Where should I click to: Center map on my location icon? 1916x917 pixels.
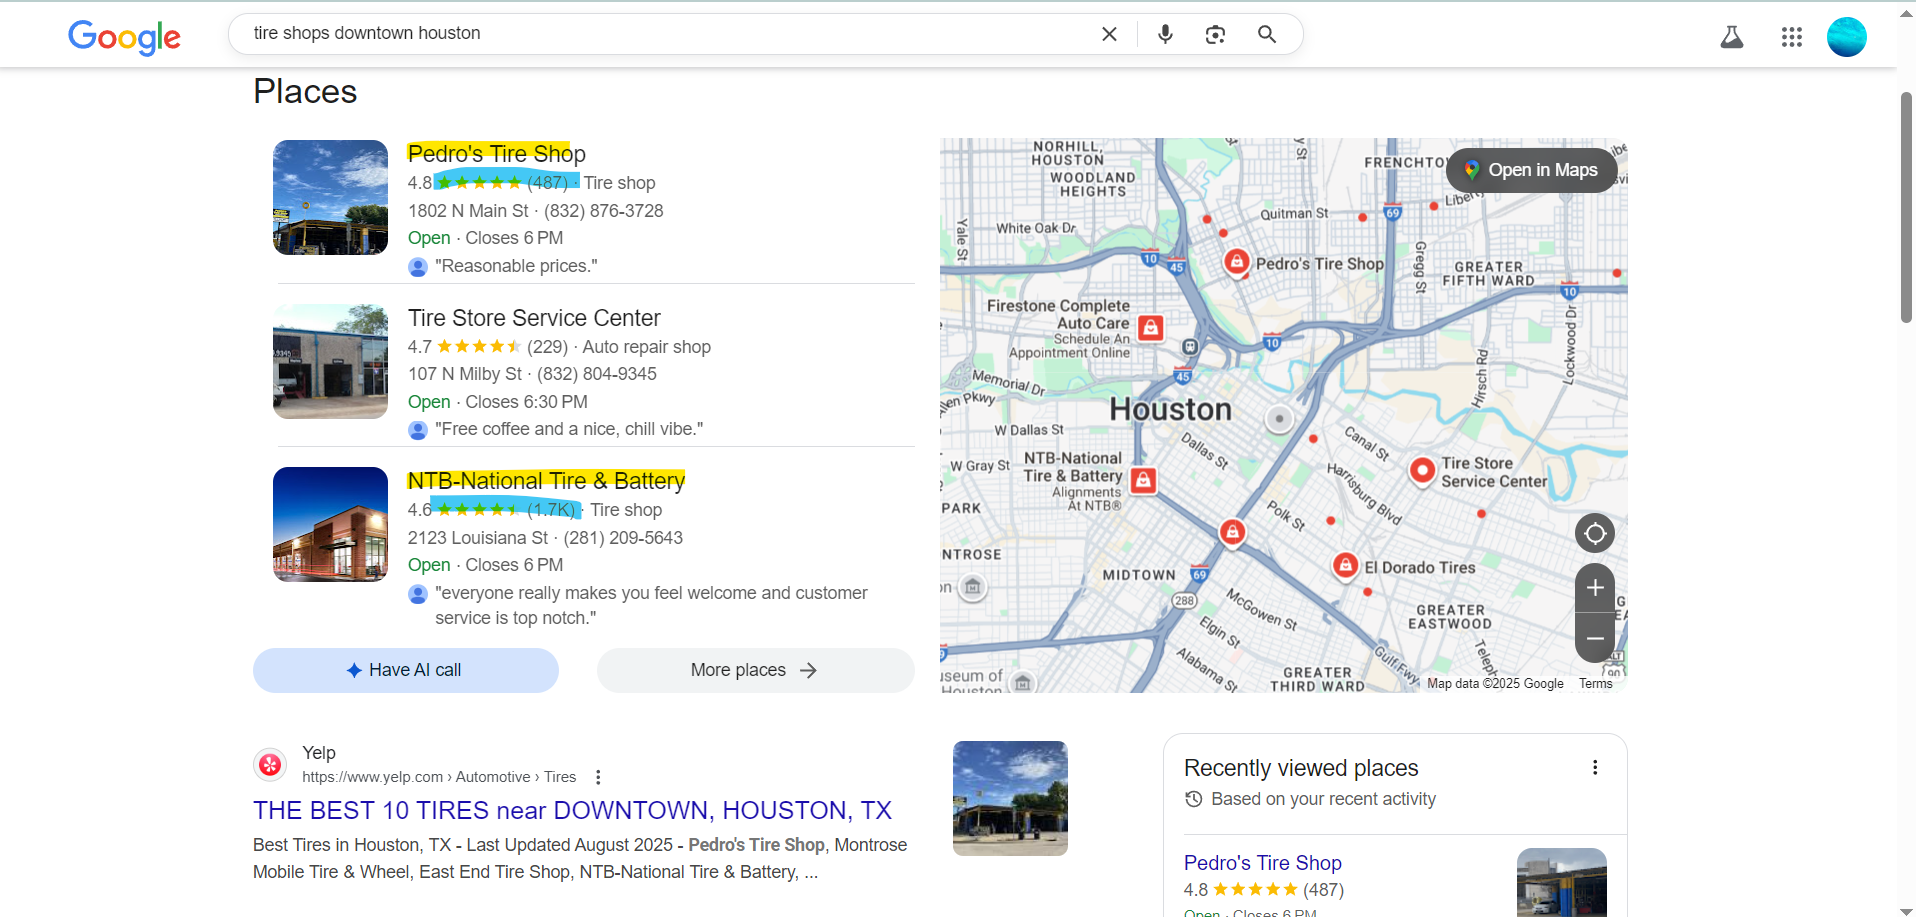[1595, 534]
